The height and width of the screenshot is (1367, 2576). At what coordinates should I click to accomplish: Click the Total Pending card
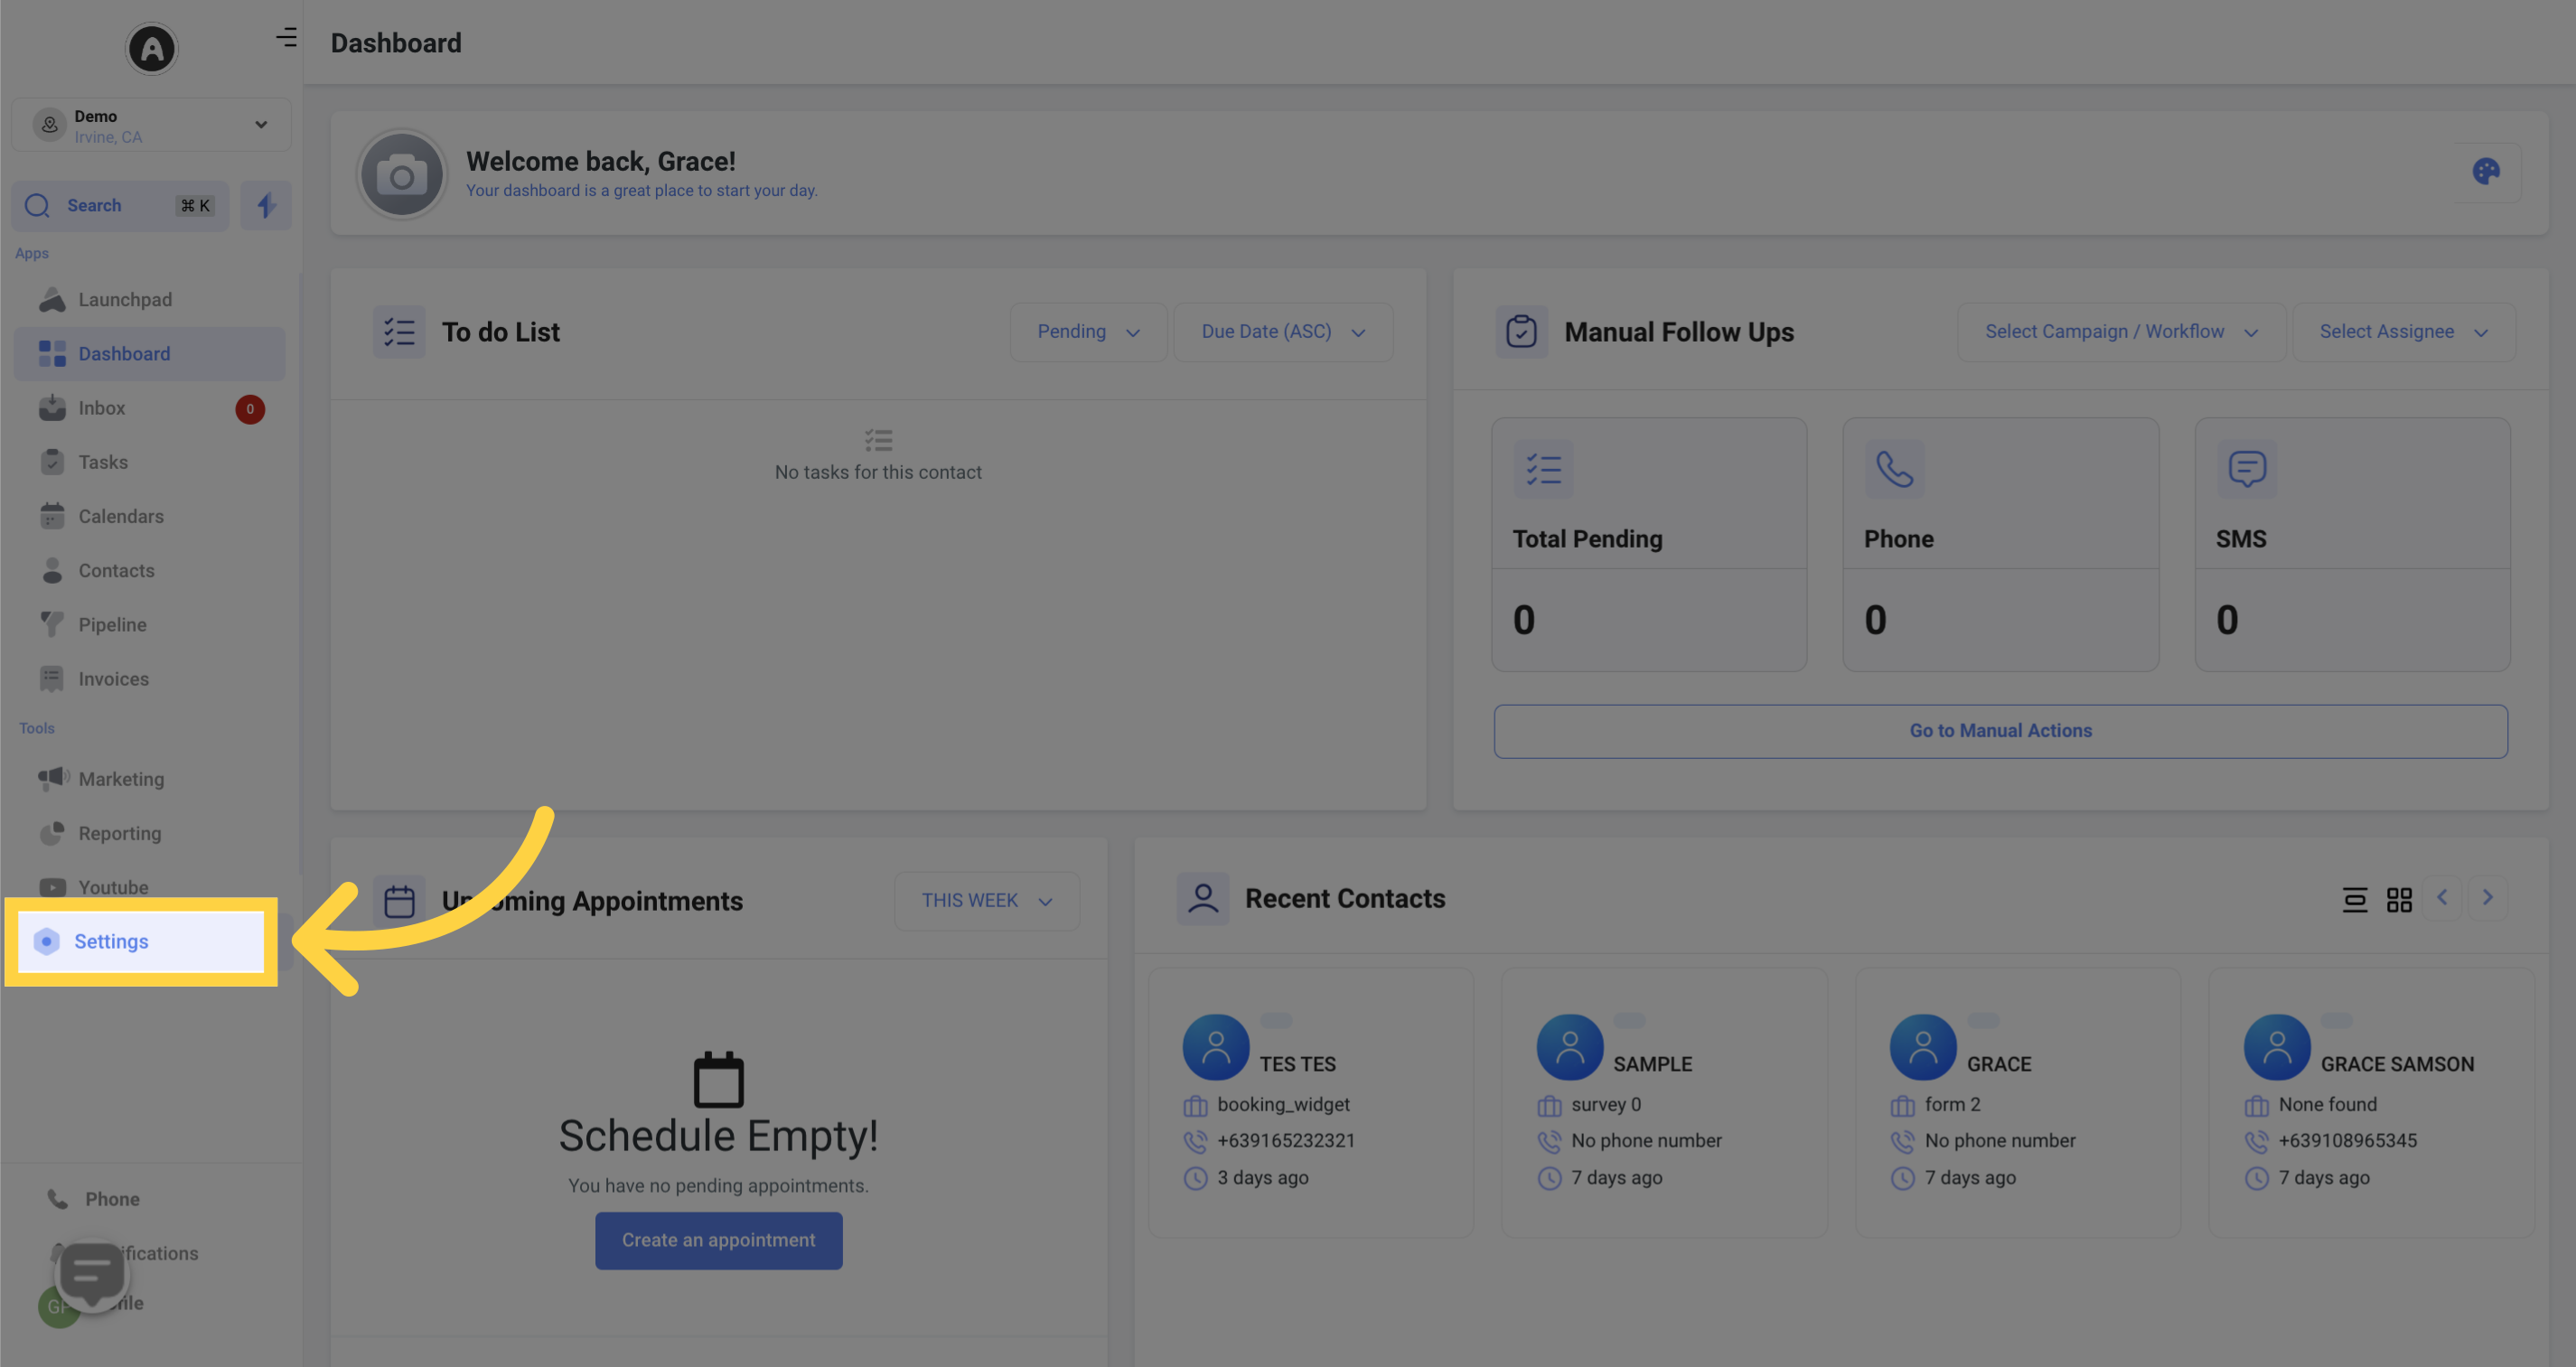pyautogui.click(x=1649, y=544)
